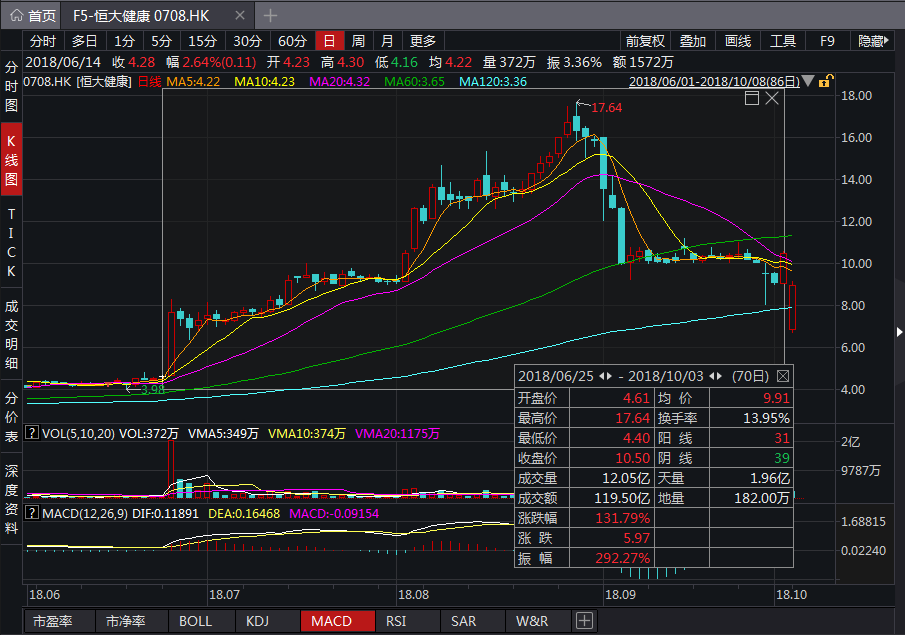
Task: Switch to 周 weekly period
Action: click(358, 41)
